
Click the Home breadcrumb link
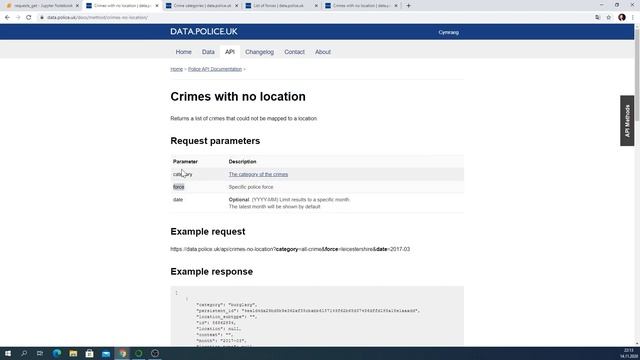click(177, 69)
